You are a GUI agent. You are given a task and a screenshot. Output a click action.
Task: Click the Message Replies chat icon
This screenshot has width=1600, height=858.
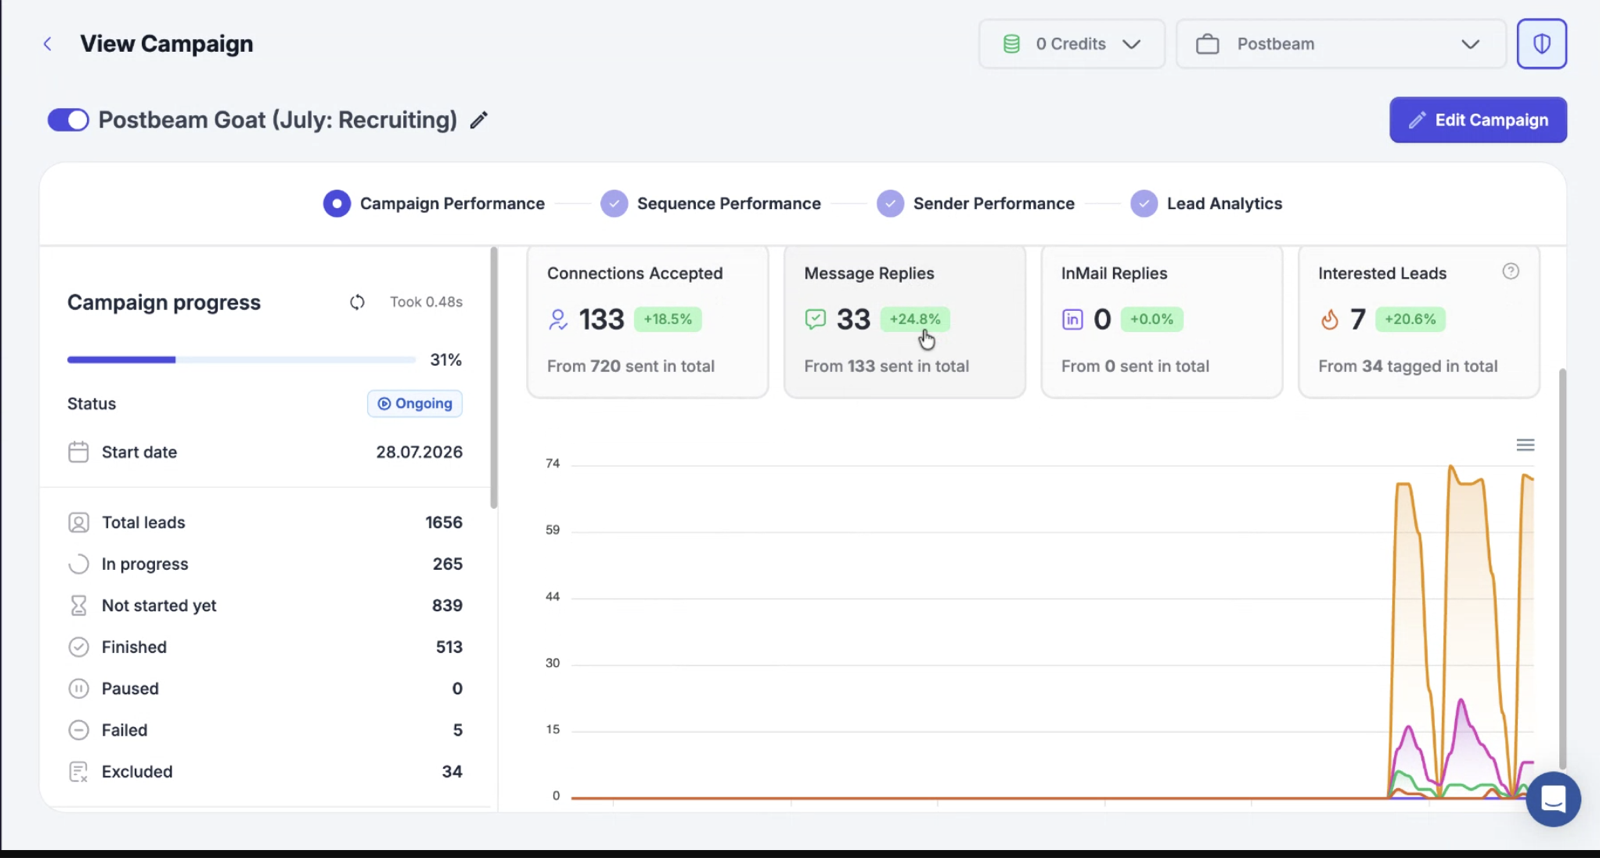[x=815, y=320]
